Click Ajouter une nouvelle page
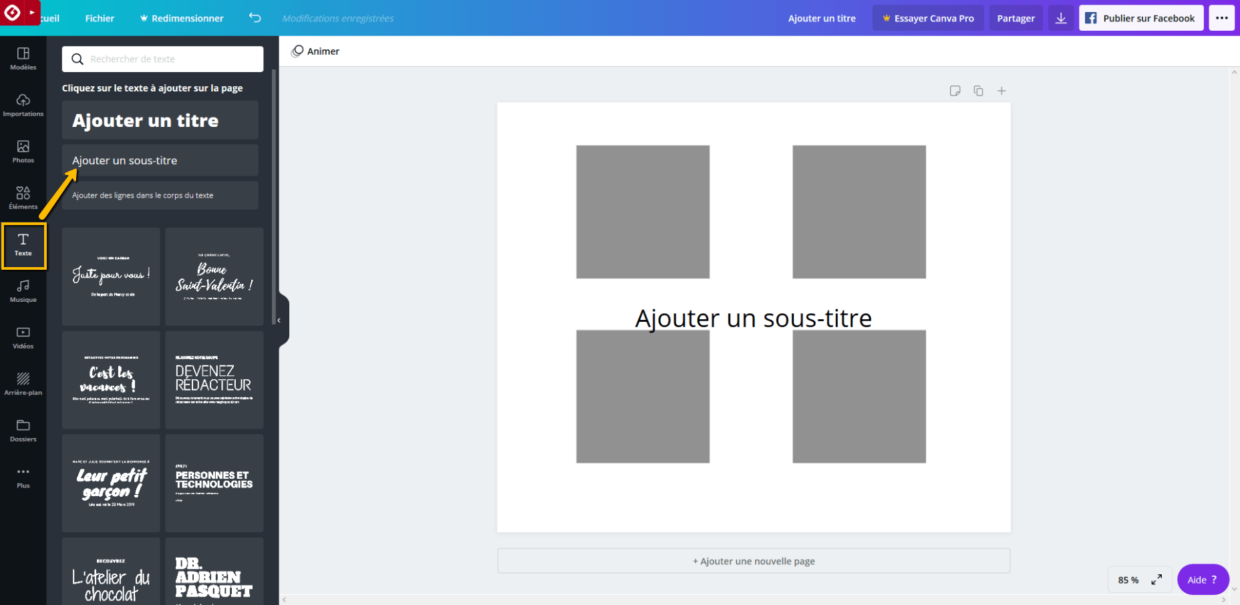This screenshot has height=605, width=1240. [753, 561]
